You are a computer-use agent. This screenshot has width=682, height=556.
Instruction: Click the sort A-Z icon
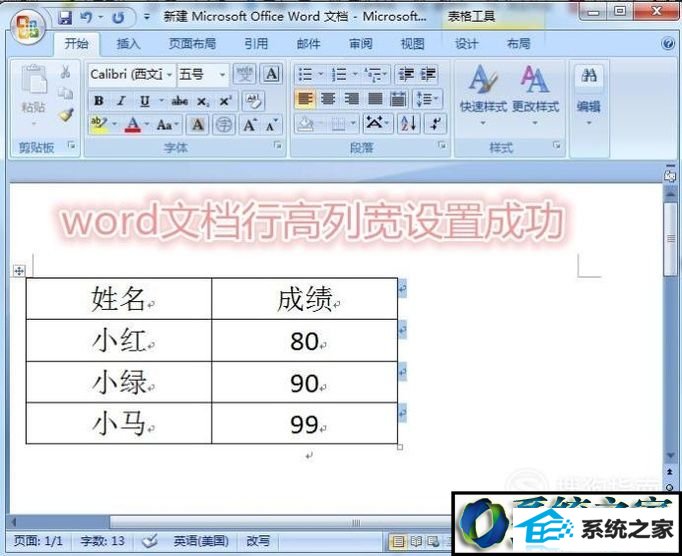(x=408, y=123)
